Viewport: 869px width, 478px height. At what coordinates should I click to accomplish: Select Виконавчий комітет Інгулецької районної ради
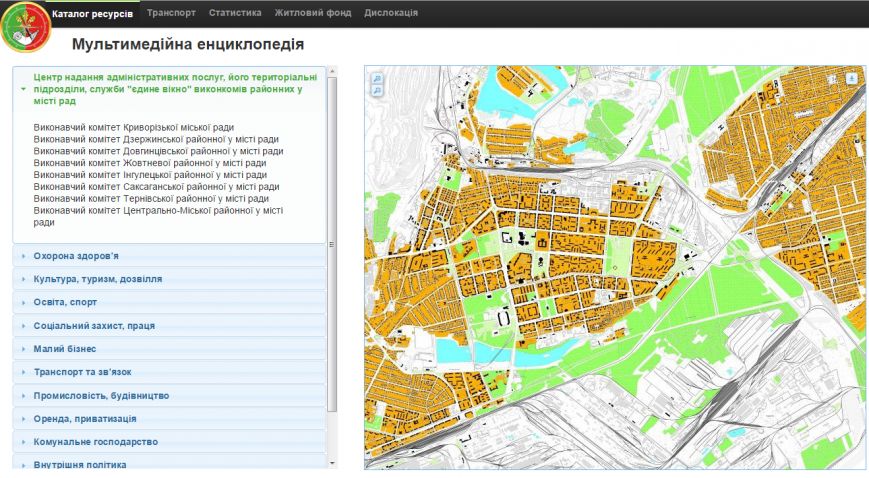pos(150,175)
